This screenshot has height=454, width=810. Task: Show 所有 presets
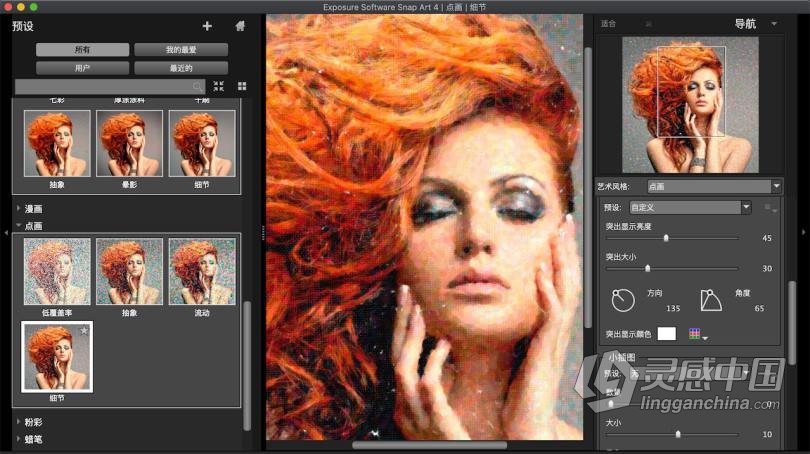click(83, 50)
